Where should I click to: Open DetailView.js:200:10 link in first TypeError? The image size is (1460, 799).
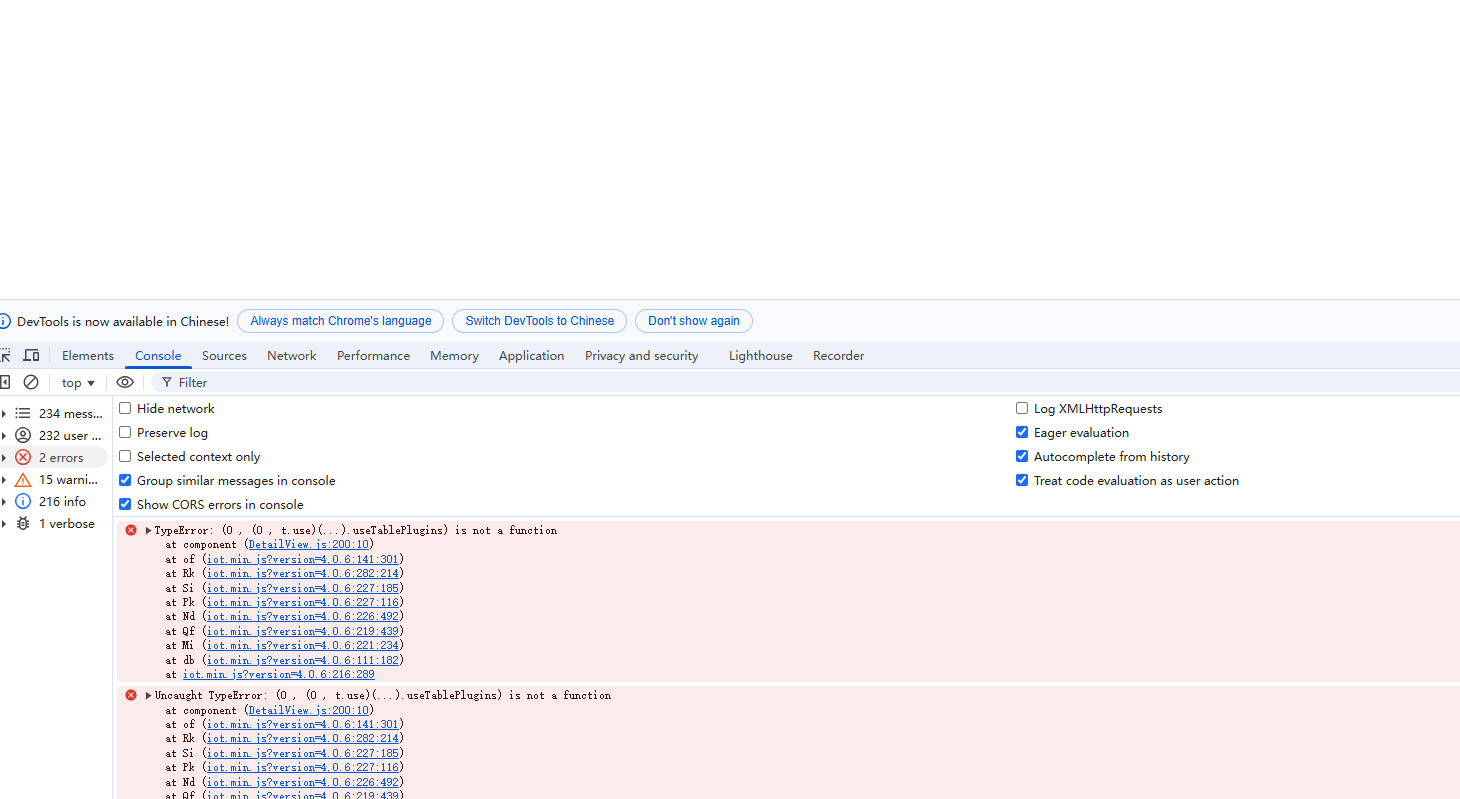pyautogui.click(x=309, y=545)
